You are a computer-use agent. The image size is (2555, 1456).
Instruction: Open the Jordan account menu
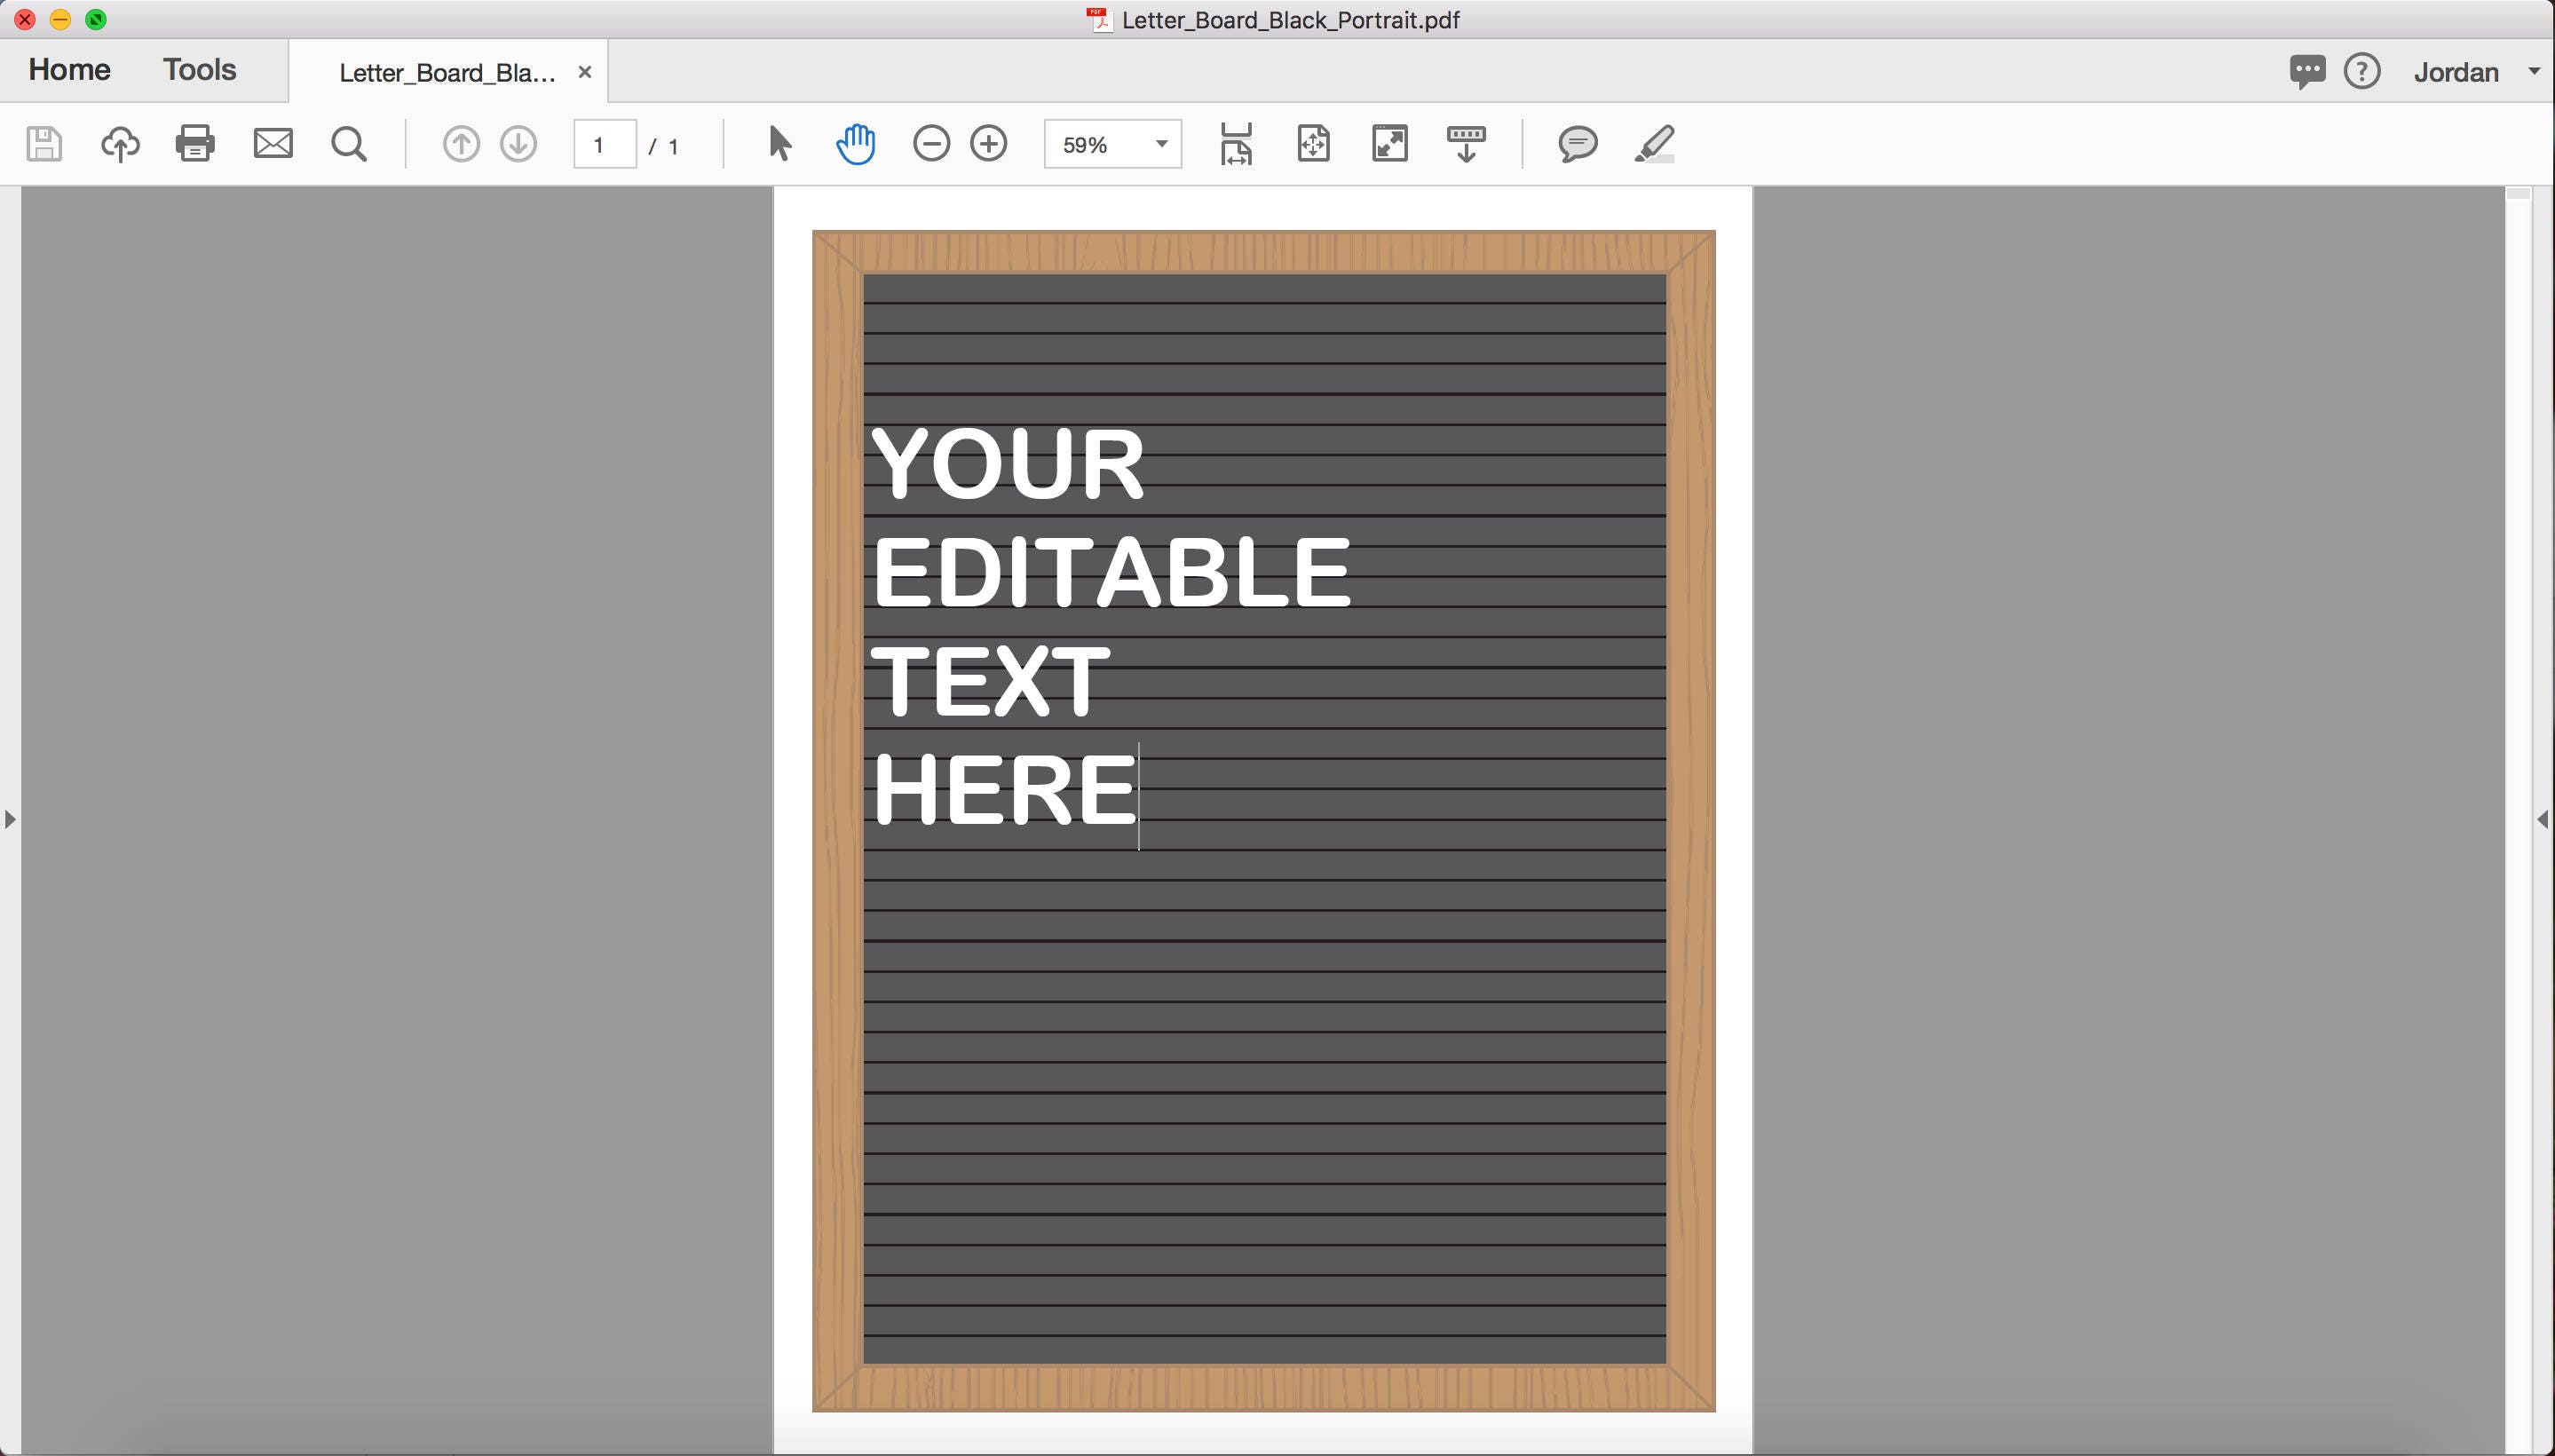[2468, 71]
